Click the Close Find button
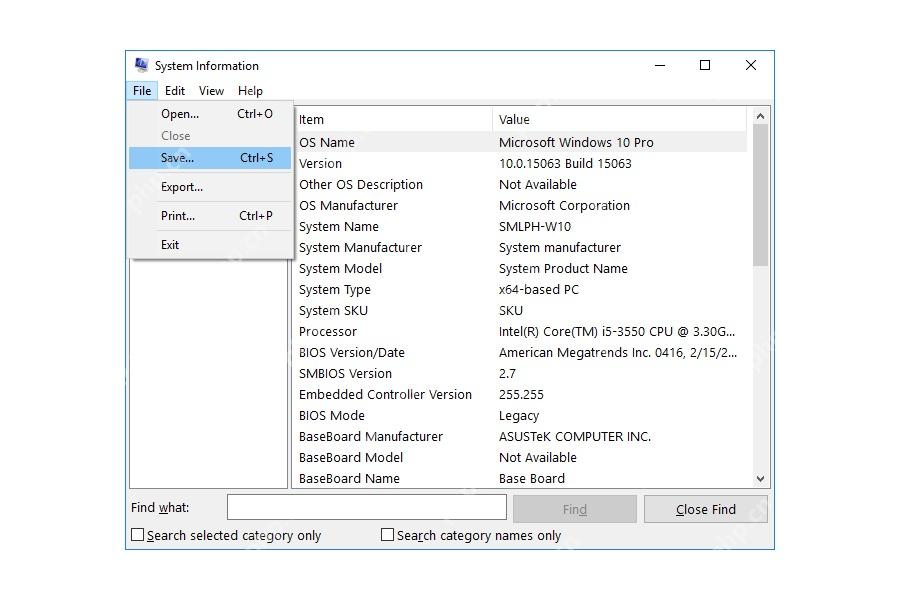This screenshot has width=900, height=600. [705, 509]
